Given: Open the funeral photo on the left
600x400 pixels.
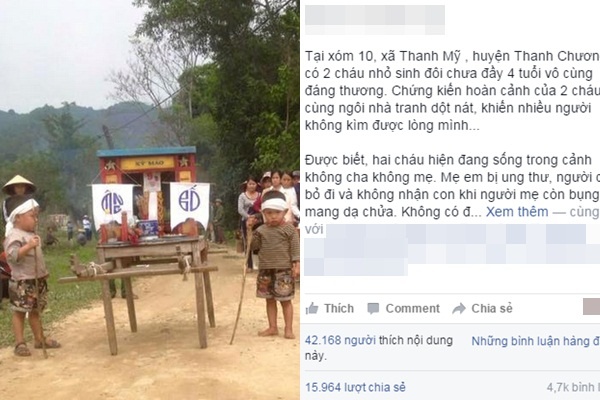Looking at the screenshot, I should click(x=150, y=200).
